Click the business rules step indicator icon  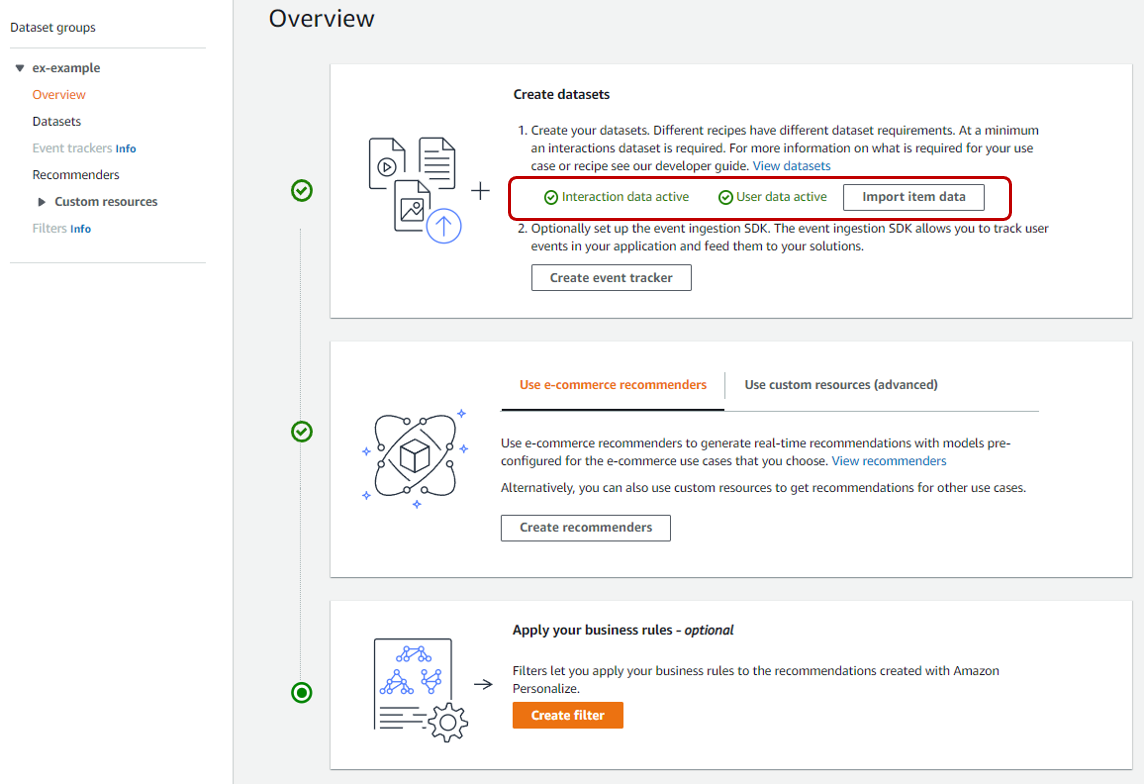pos(302,693)
